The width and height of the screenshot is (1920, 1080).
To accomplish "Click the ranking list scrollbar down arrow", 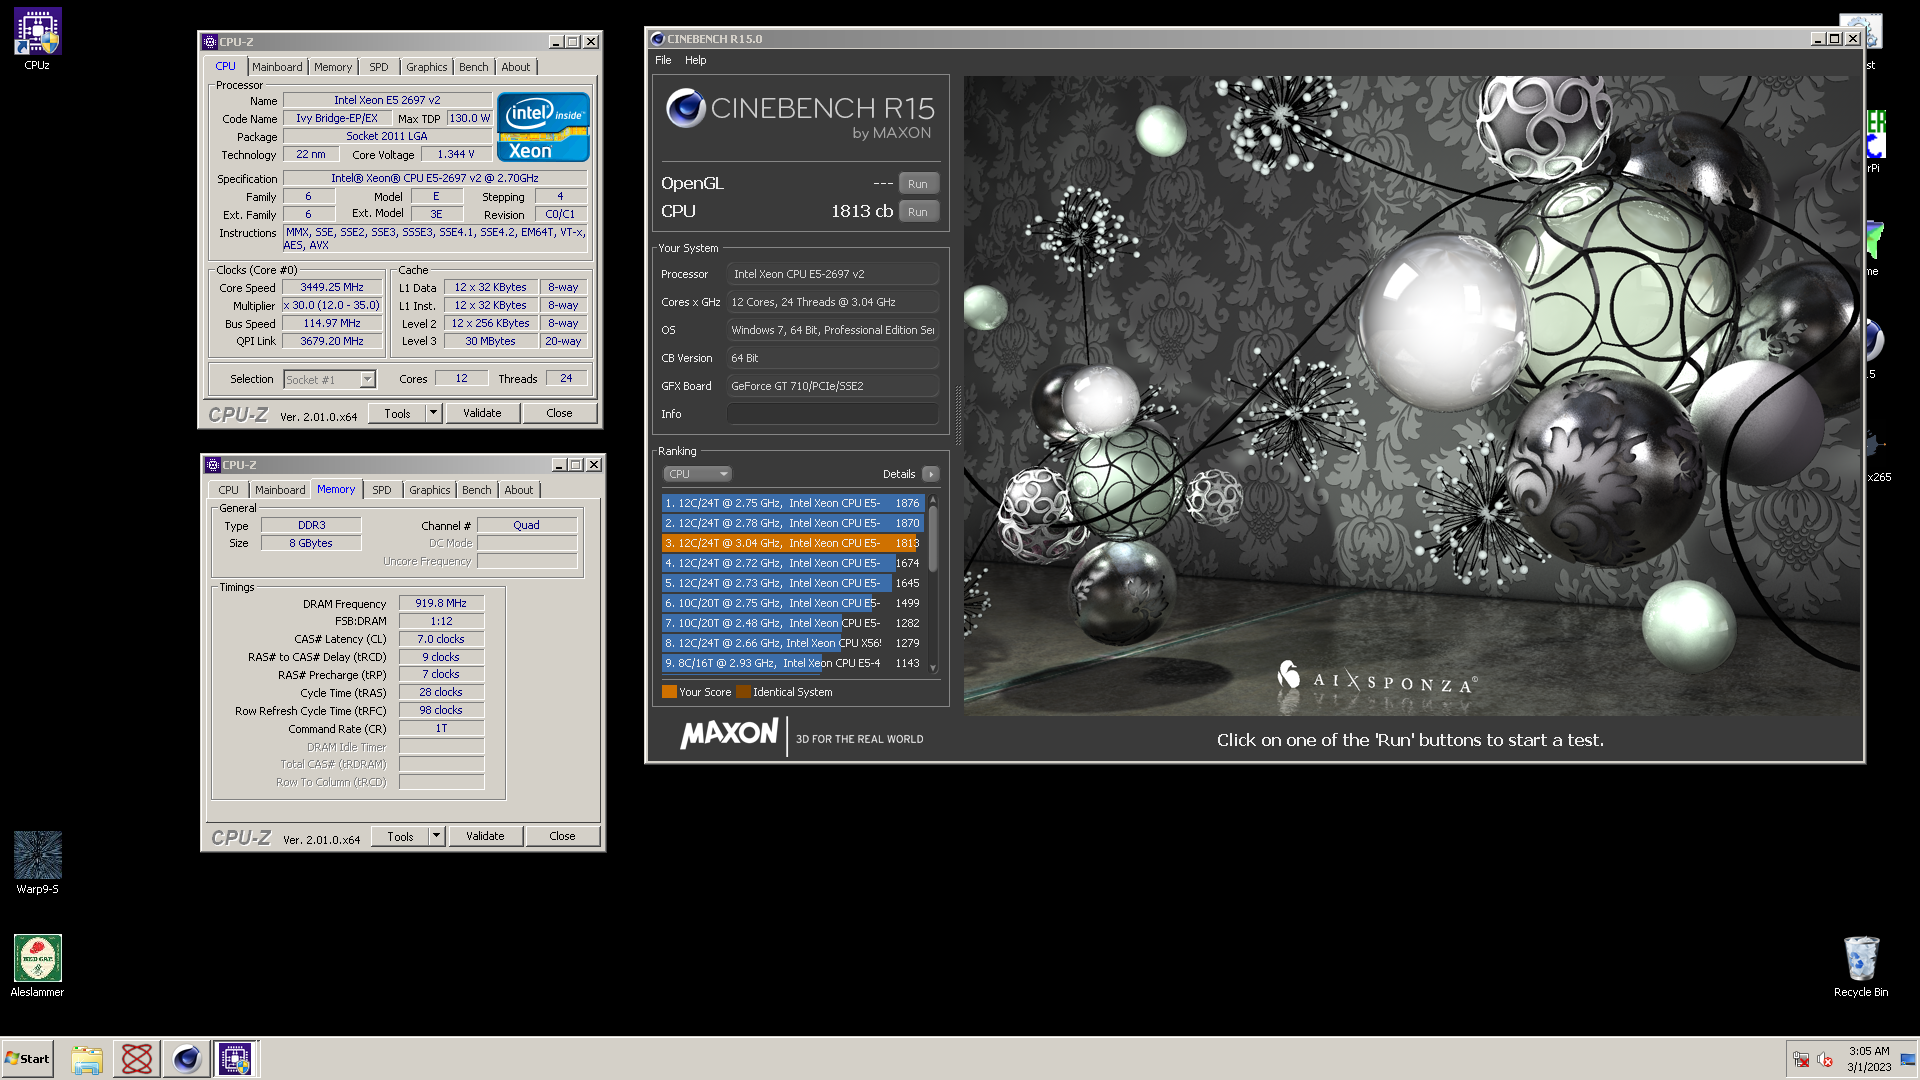I will [x=933, y=668].
